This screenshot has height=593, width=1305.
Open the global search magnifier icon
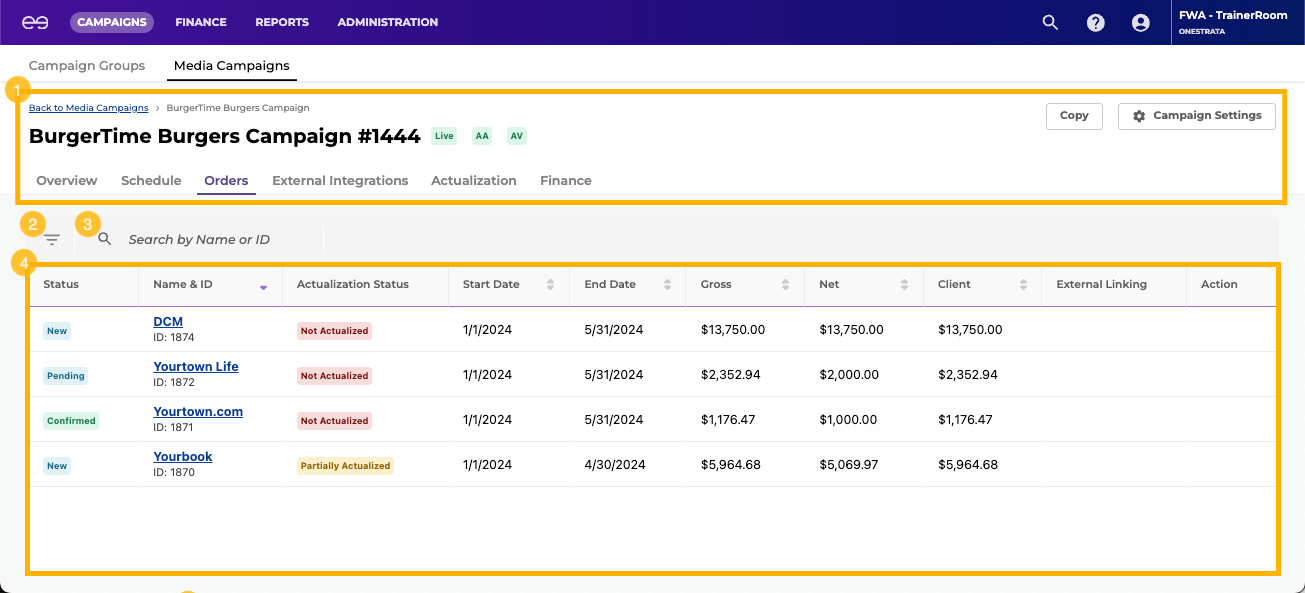(1050, 22)
